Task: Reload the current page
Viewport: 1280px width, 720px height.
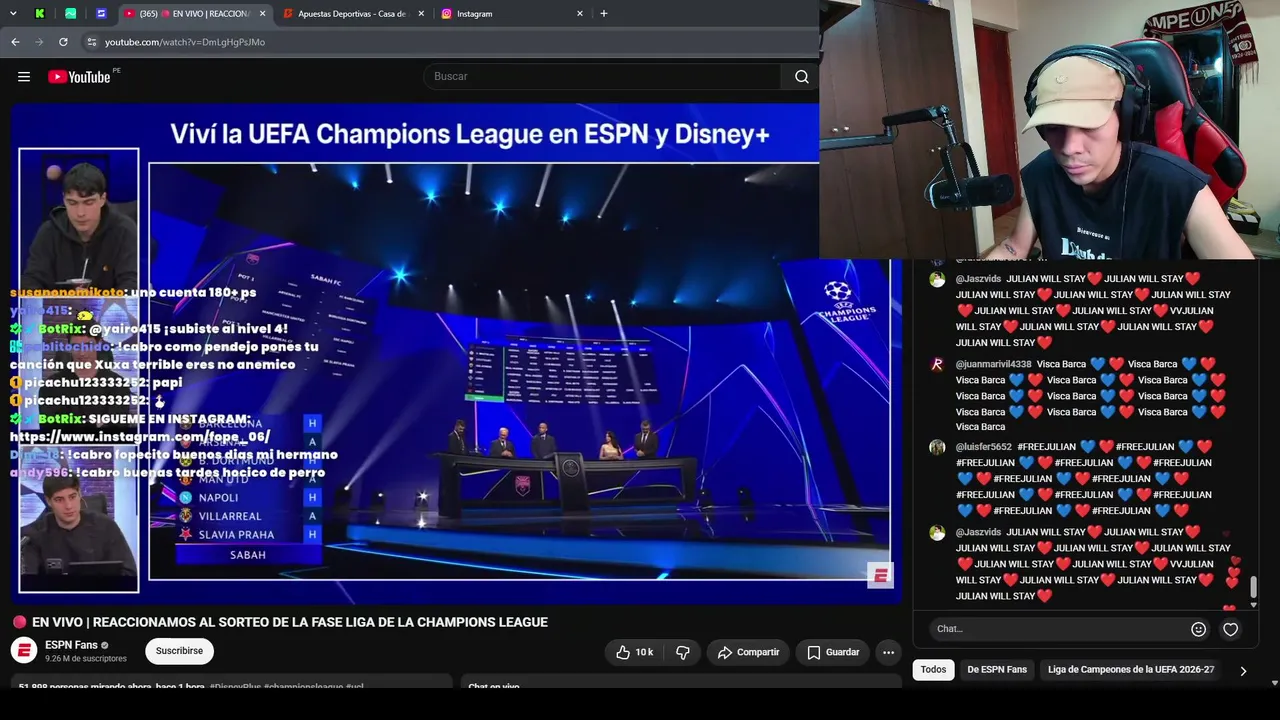Action: [x=63, y=42]
